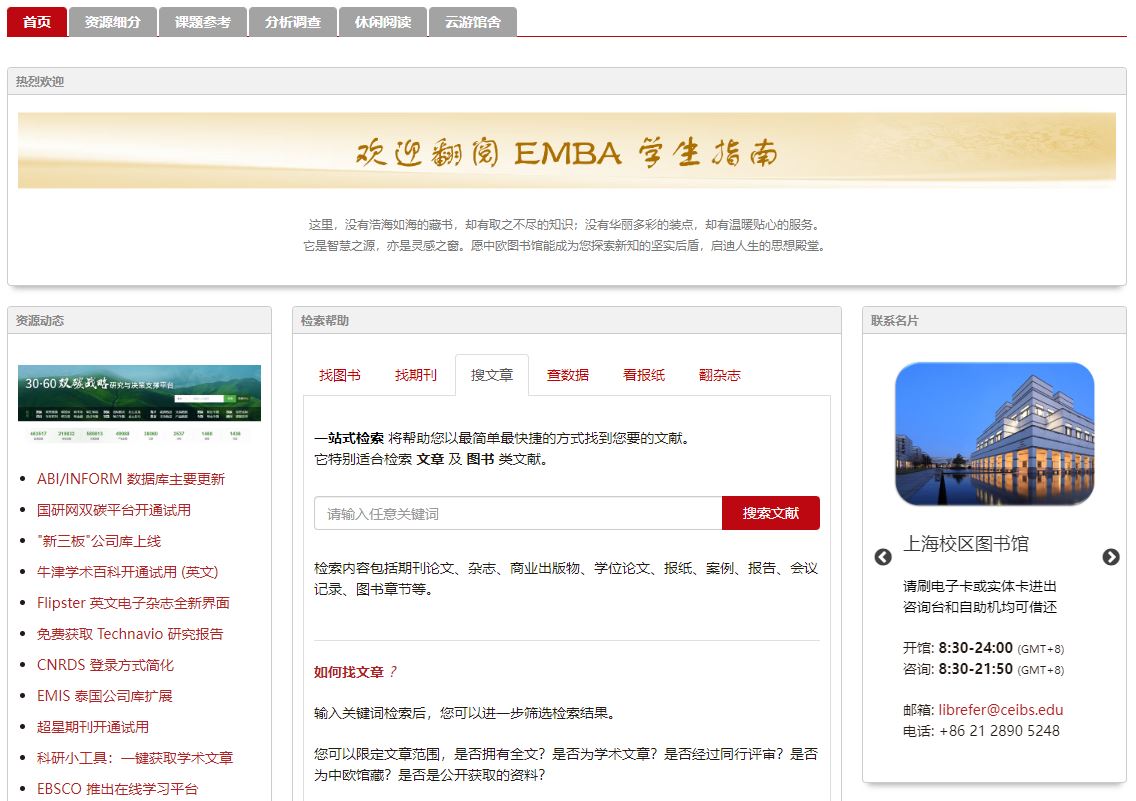This screenshot has height=801, width=1136.
Task: Open ABI/INFORM 数据库主要更新 link
Action: 131,479
